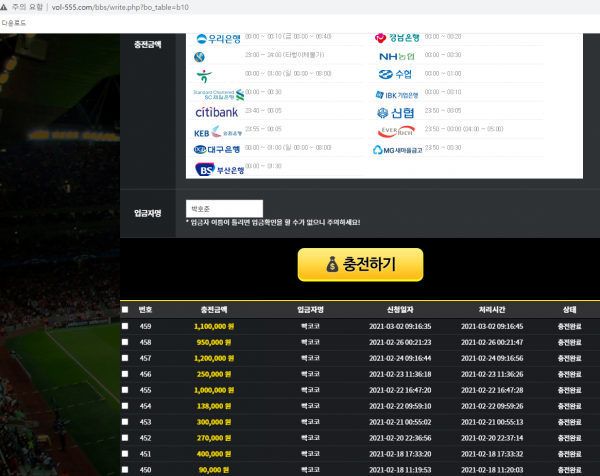Click the BS 부산은행 logo

pyautogui.click(x=219, y=170)
